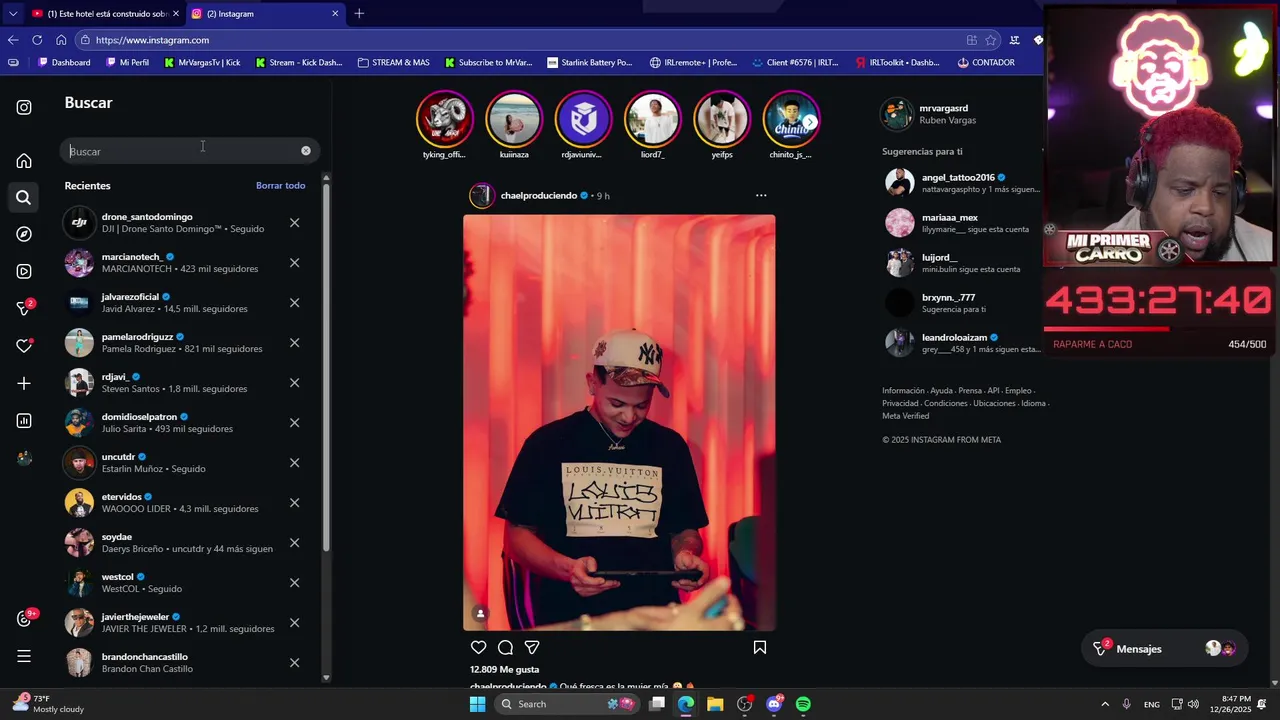Open a new browser tab
The width and height of the screenshot is (1280, 720).
click(359, 13)
